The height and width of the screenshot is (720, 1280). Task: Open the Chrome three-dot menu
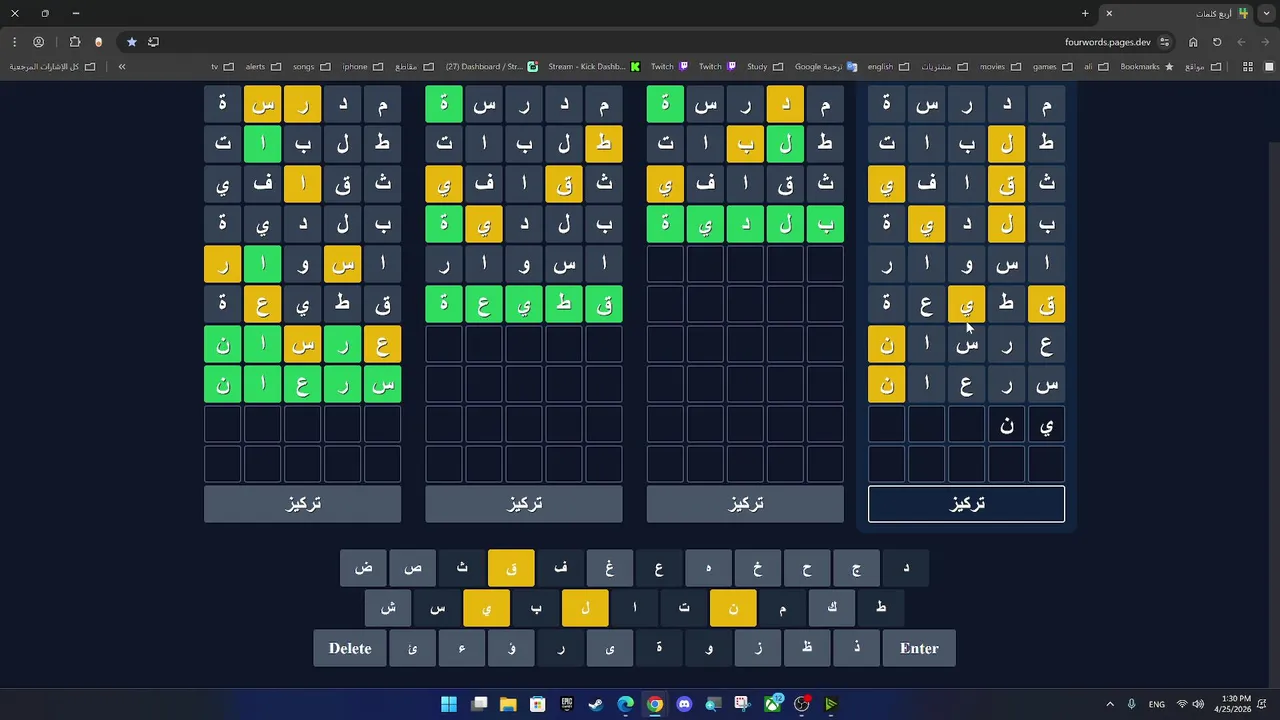14,42
